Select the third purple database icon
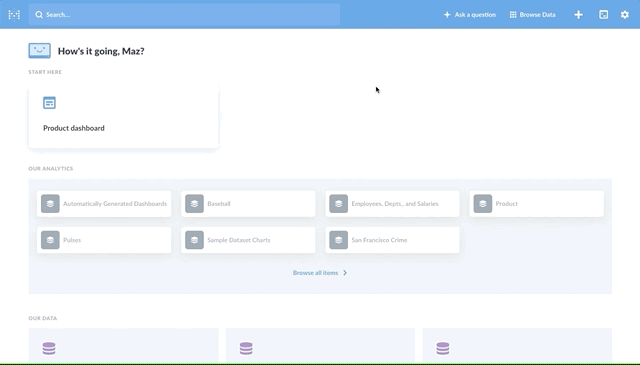 click(x=443, y=348)
